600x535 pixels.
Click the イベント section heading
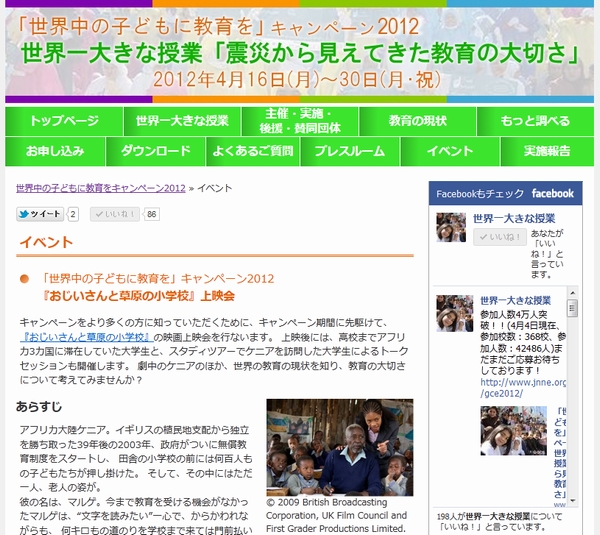coord(46,242)
